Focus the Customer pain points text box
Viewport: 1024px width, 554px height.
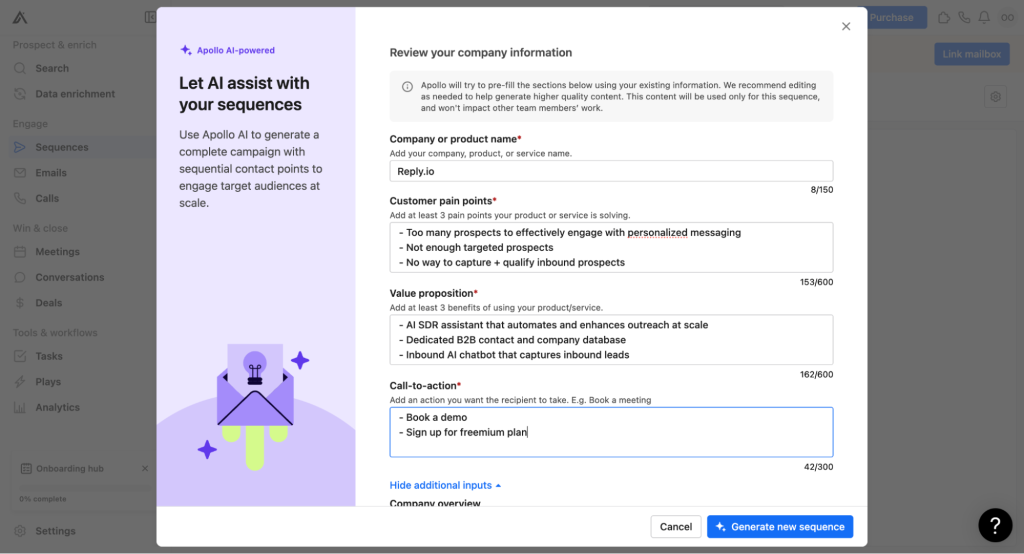(611, 248)
